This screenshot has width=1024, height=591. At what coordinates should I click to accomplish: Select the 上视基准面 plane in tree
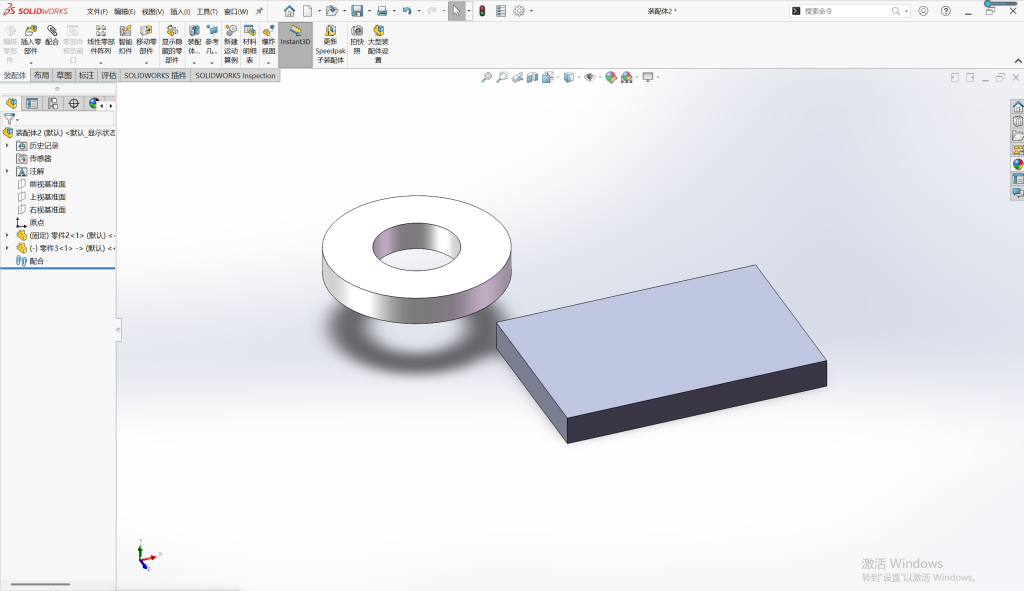47,197
